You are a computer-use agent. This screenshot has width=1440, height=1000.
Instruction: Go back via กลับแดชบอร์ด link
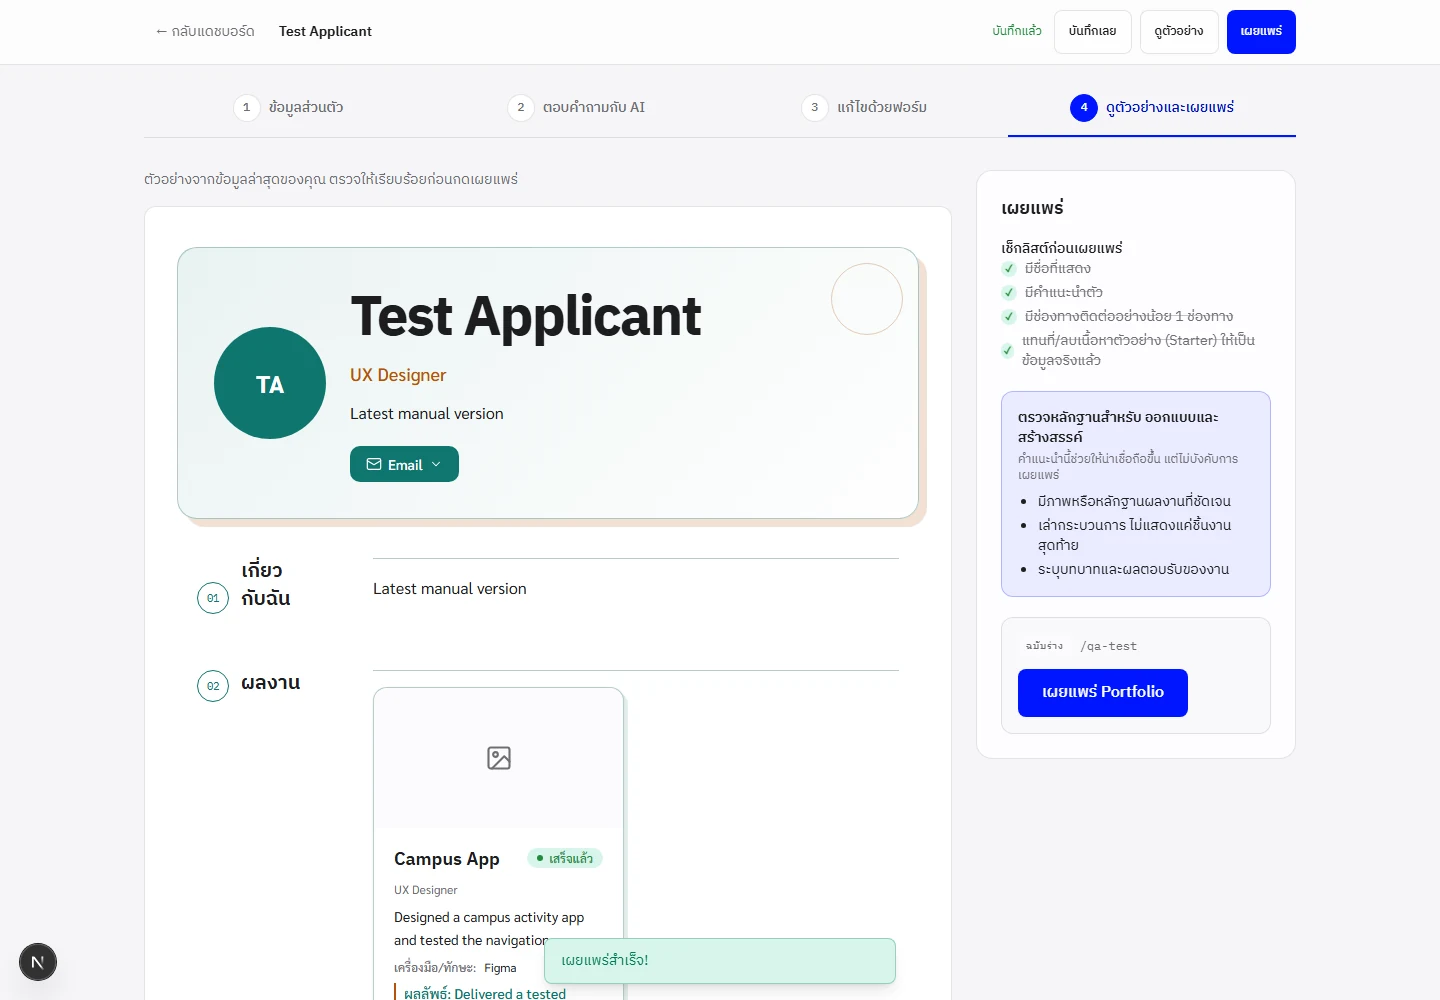[x=205, y=31]
